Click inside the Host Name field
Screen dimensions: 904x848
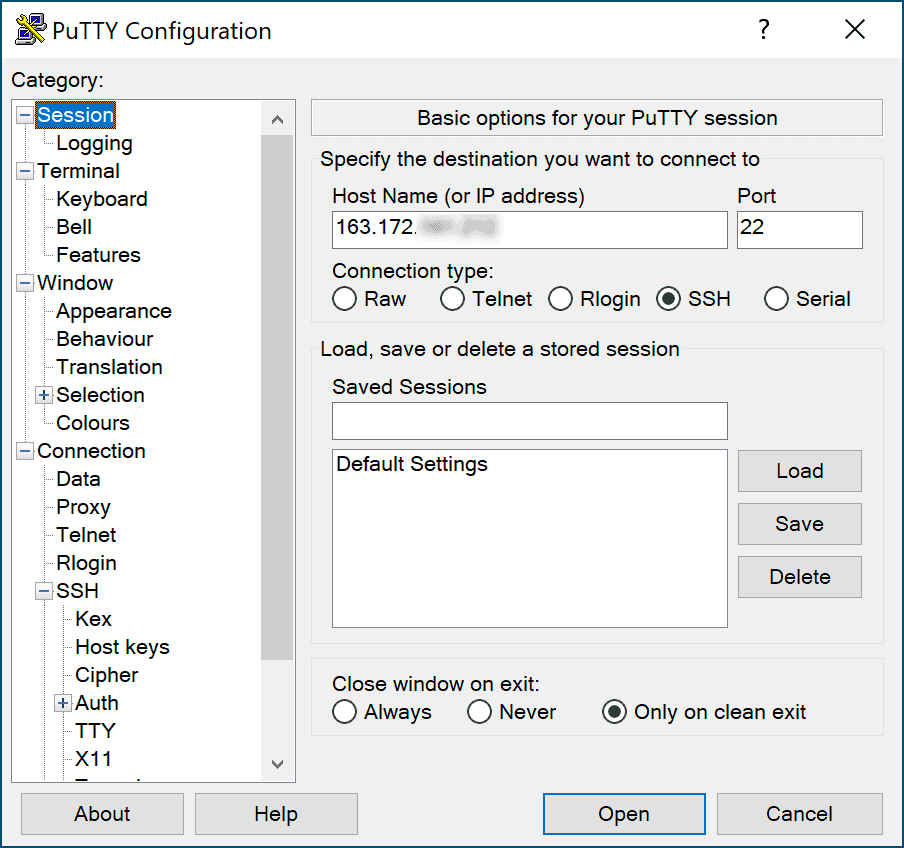(x=529, y=230)
